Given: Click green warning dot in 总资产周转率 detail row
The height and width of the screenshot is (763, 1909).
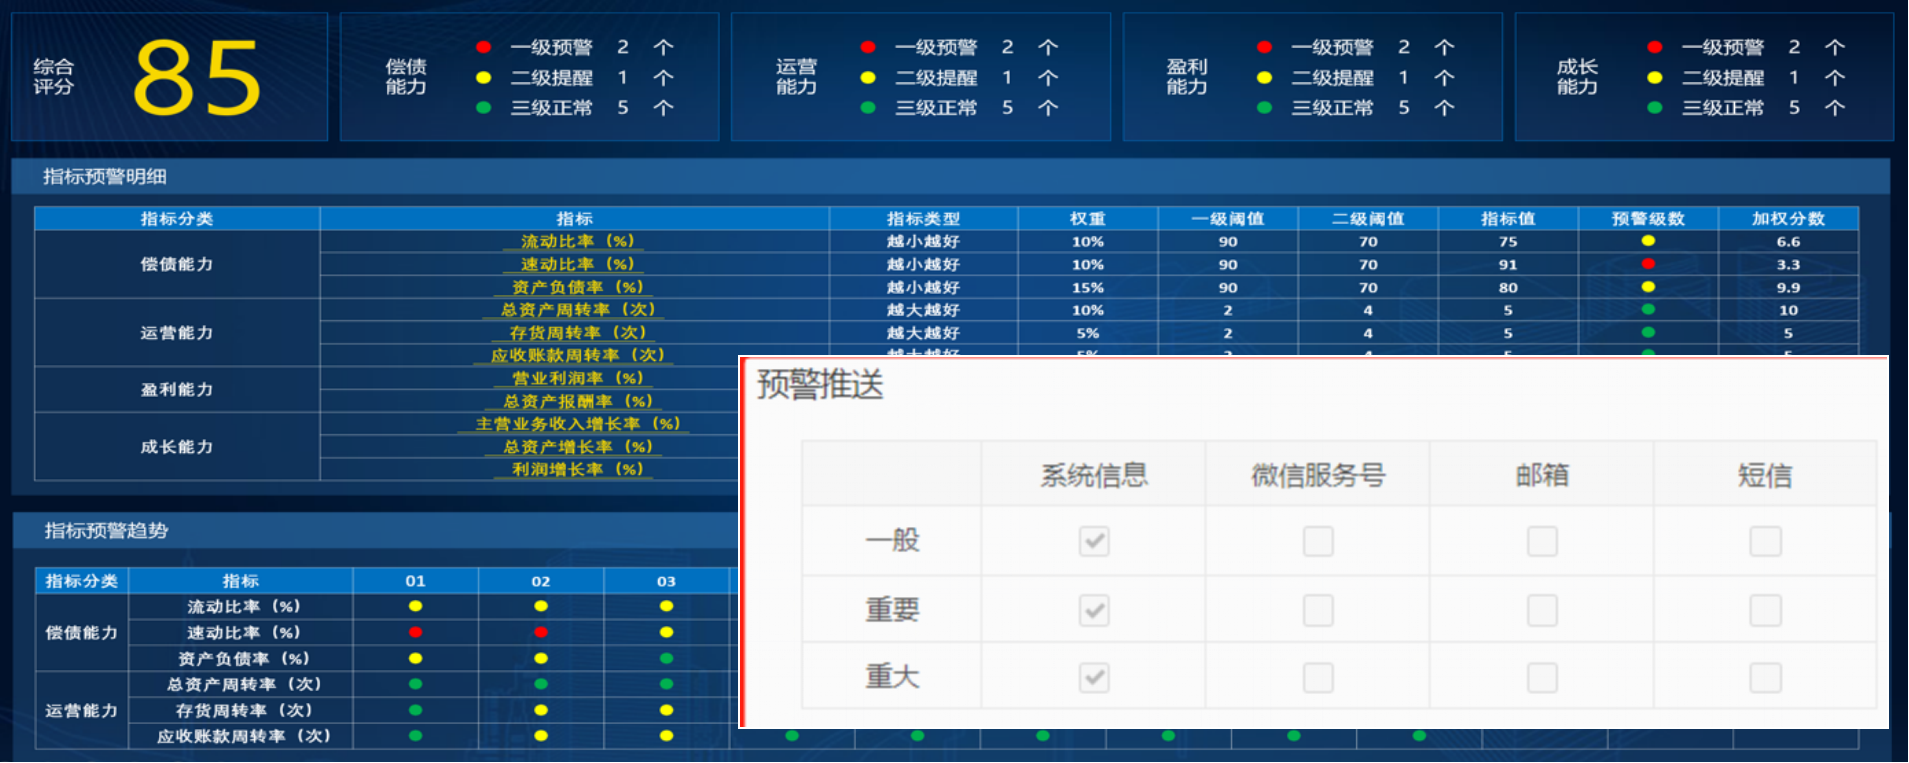Looking at the screenshot, I should pos(1648,310).
